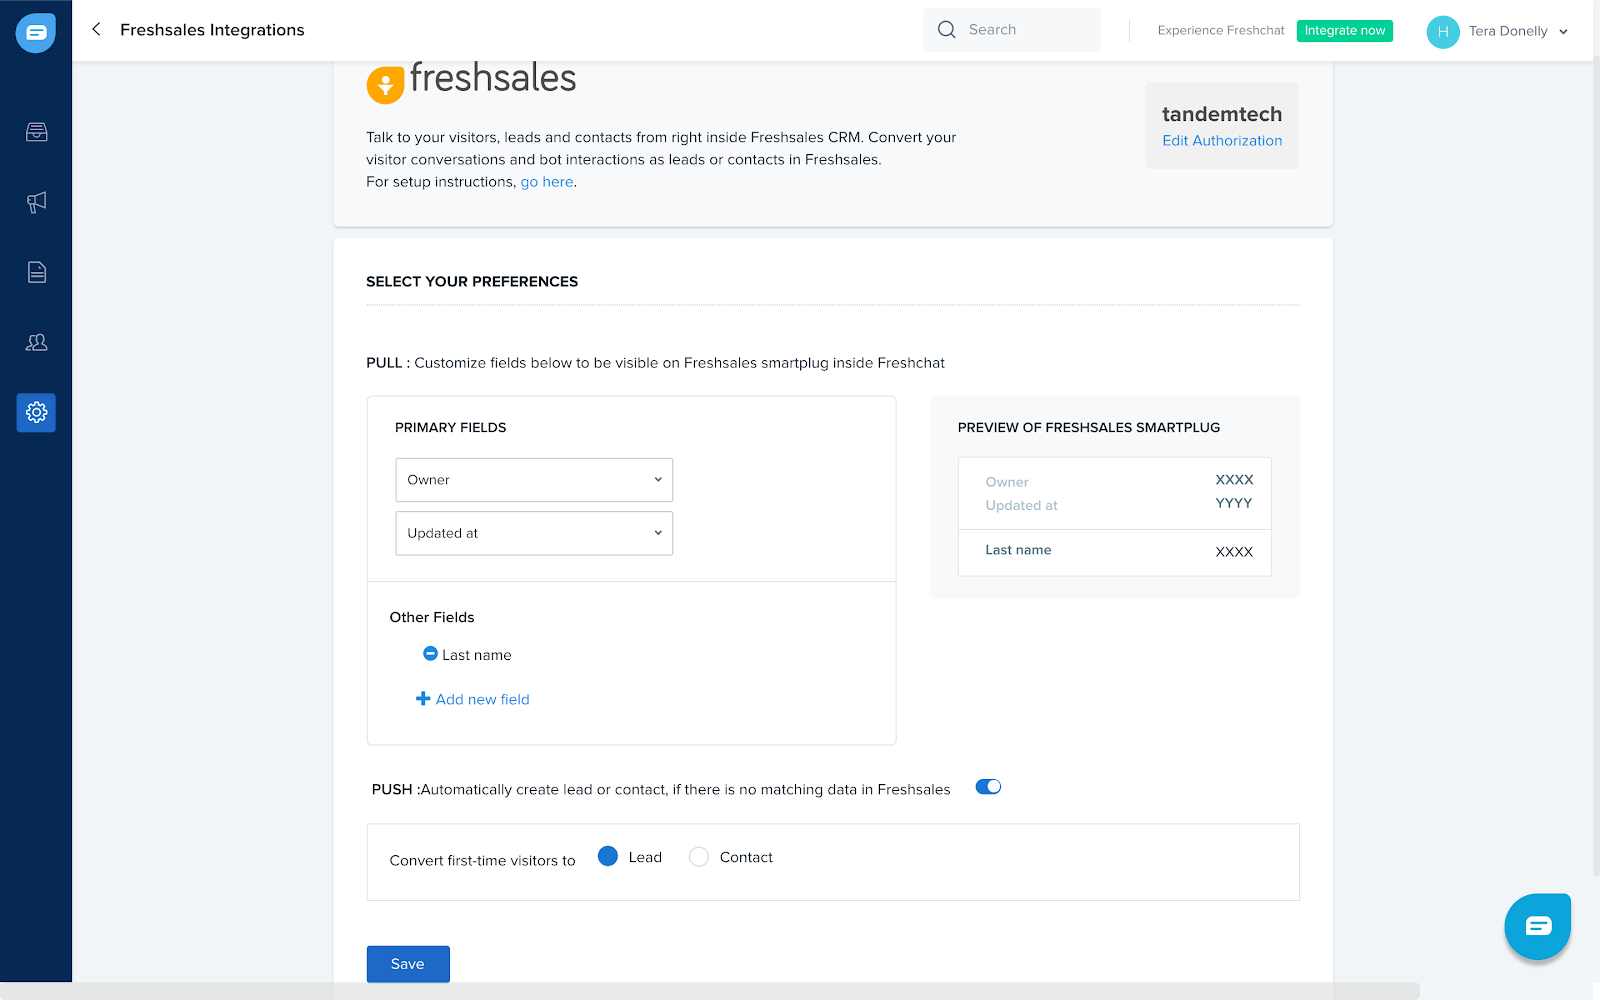Image resolution: width=1600 pixels, height=1000 pixels.
Task: Click the PRIMARY FIELDS heading
Action: tap(451, 428)
